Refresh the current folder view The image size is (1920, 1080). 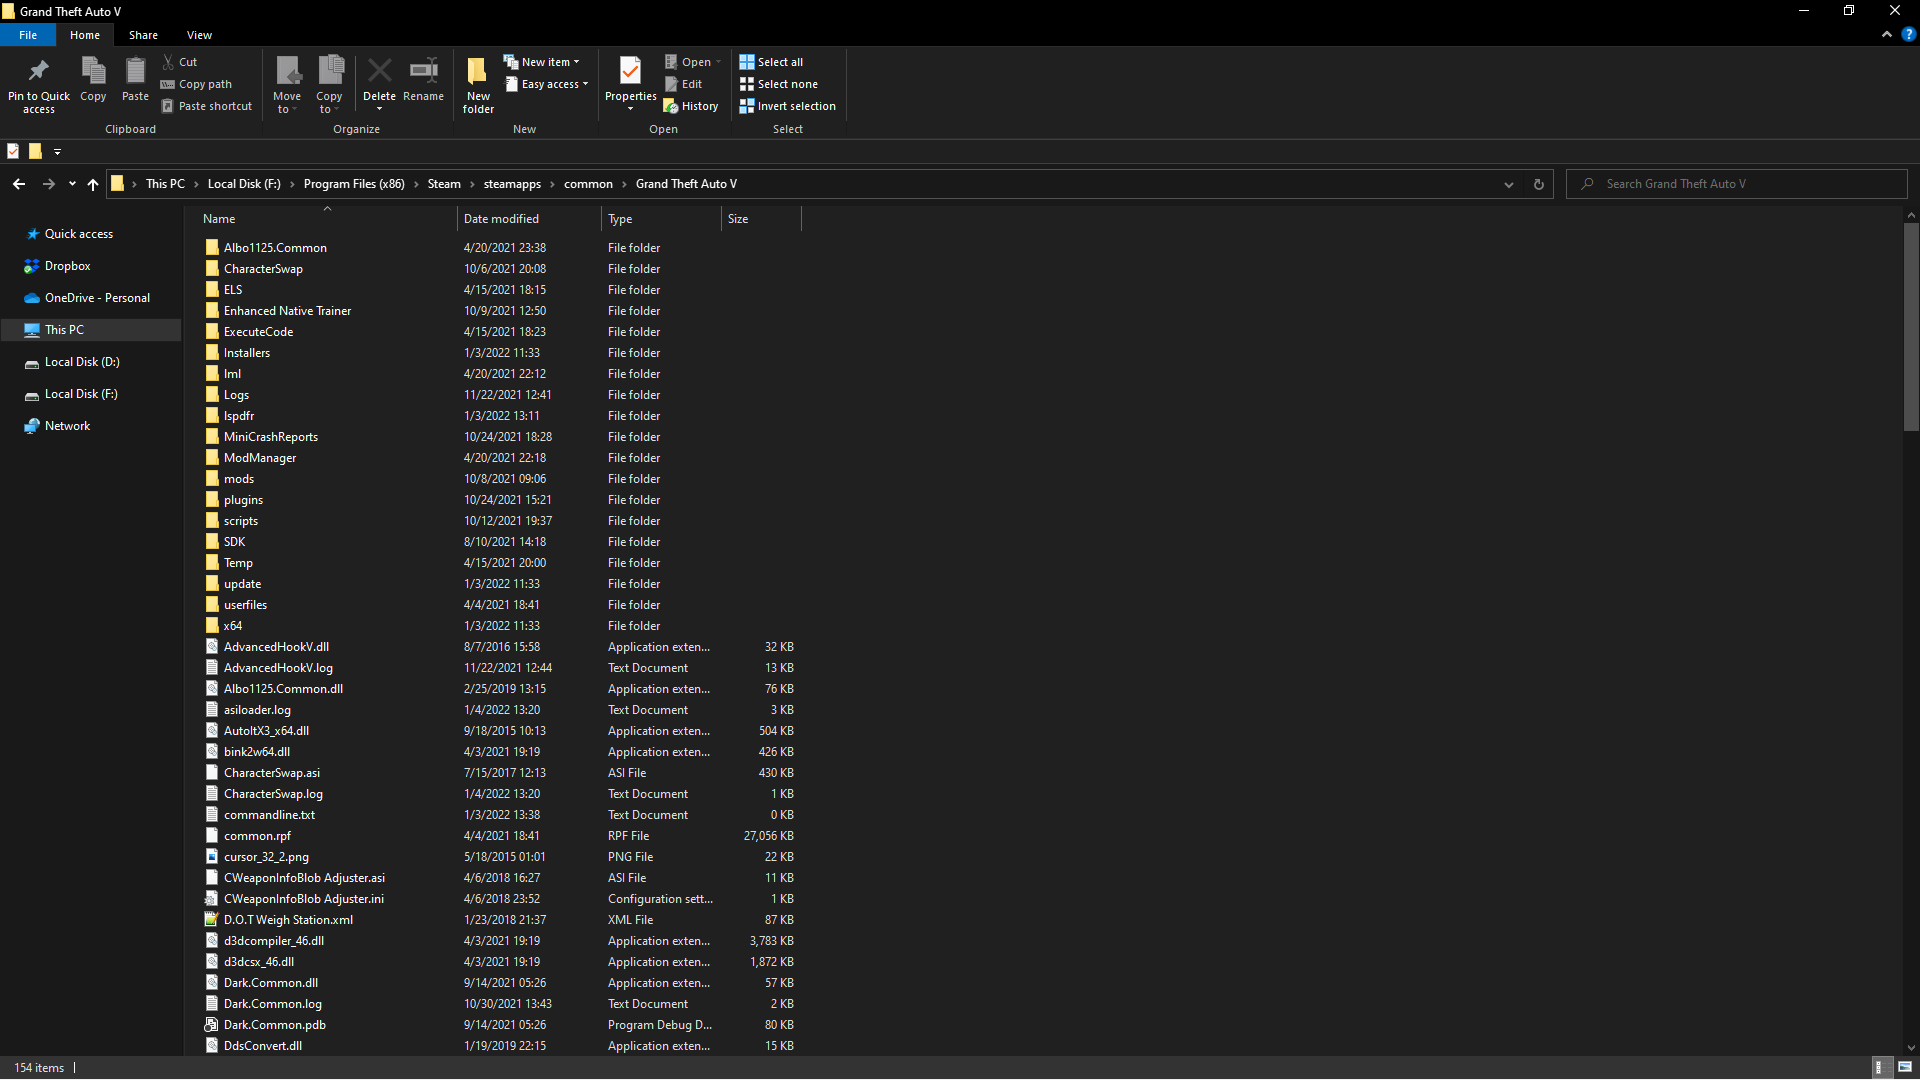click(1538, 184)
